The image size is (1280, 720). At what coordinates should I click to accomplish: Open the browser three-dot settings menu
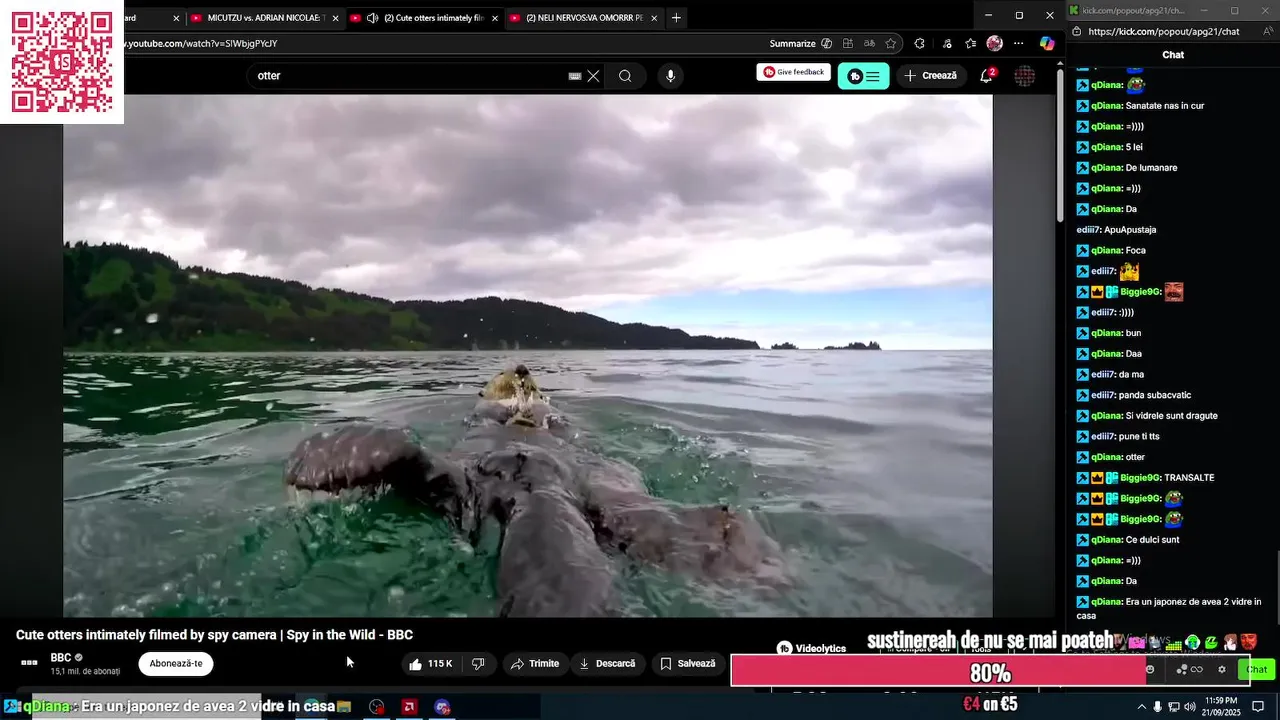[x=1019, y=44]
